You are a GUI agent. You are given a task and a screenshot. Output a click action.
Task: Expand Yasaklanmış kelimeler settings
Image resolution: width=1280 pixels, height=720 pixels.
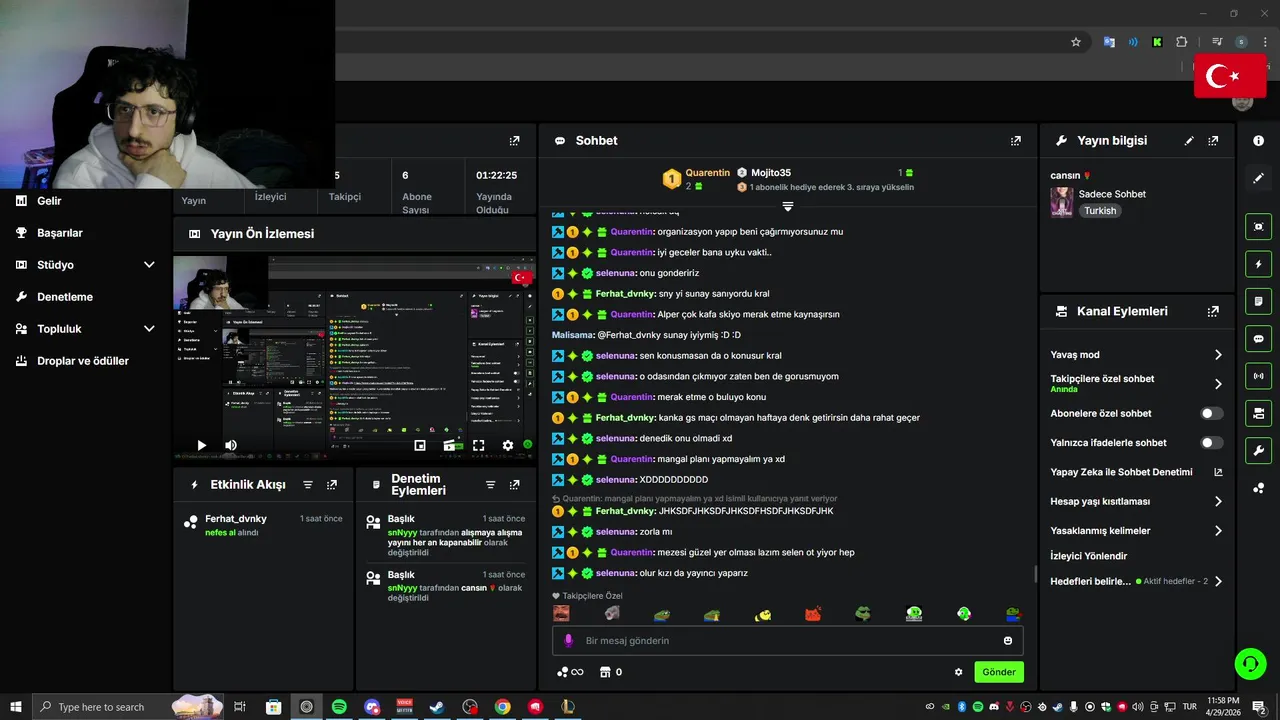[1218, 531]
